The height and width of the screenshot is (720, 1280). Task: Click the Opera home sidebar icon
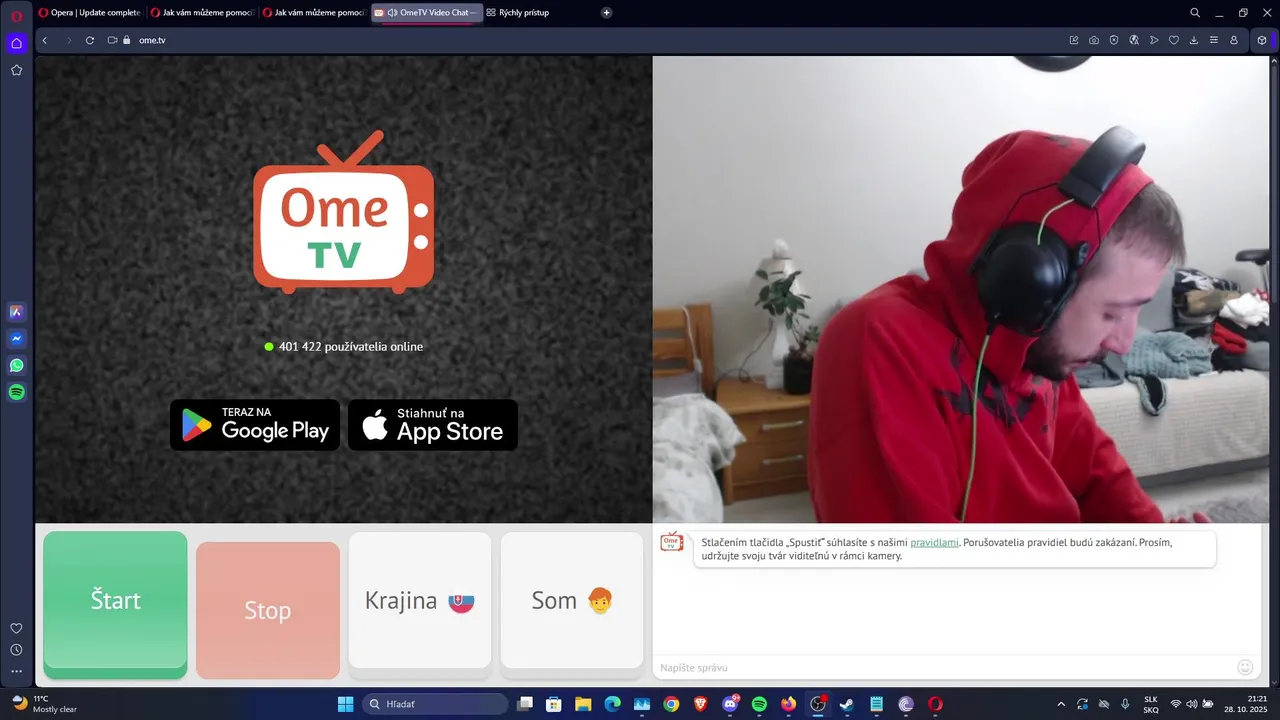pos(16,43)
